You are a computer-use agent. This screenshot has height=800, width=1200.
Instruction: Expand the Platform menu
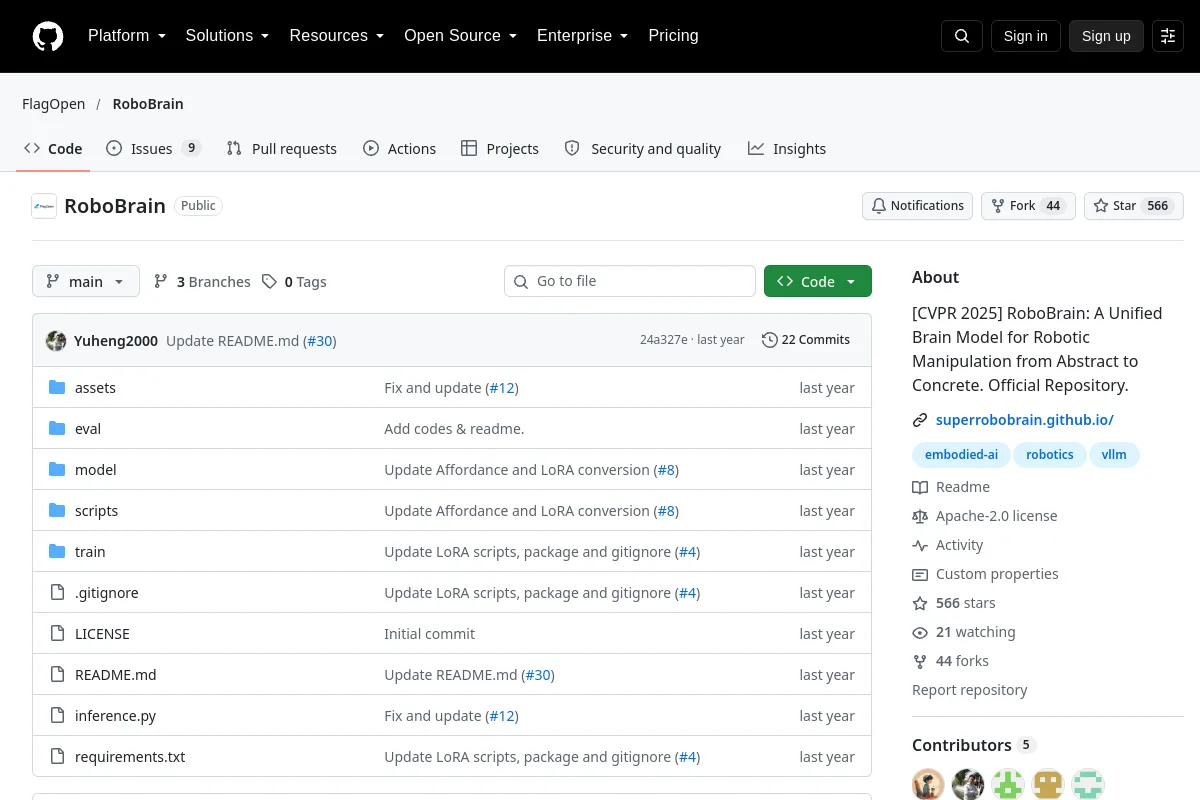[x=126, y=36]
